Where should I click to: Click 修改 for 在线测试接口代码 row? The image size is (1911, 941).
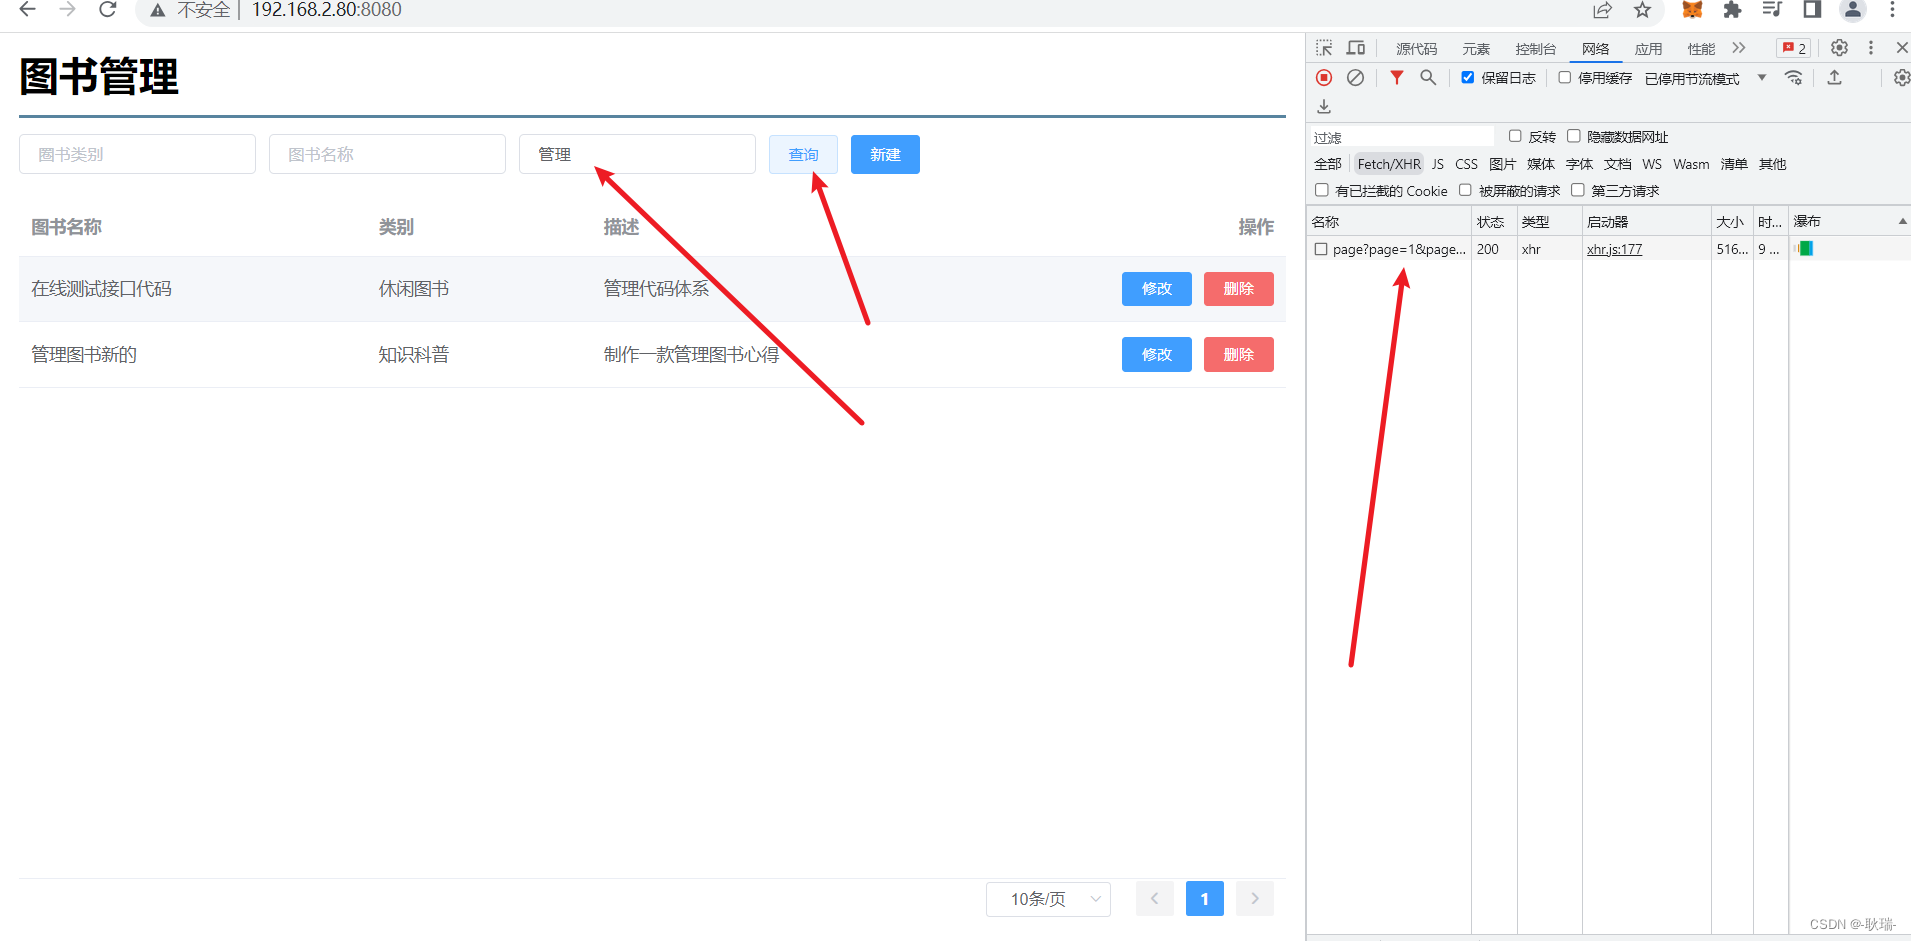[x=1157, y=289]
